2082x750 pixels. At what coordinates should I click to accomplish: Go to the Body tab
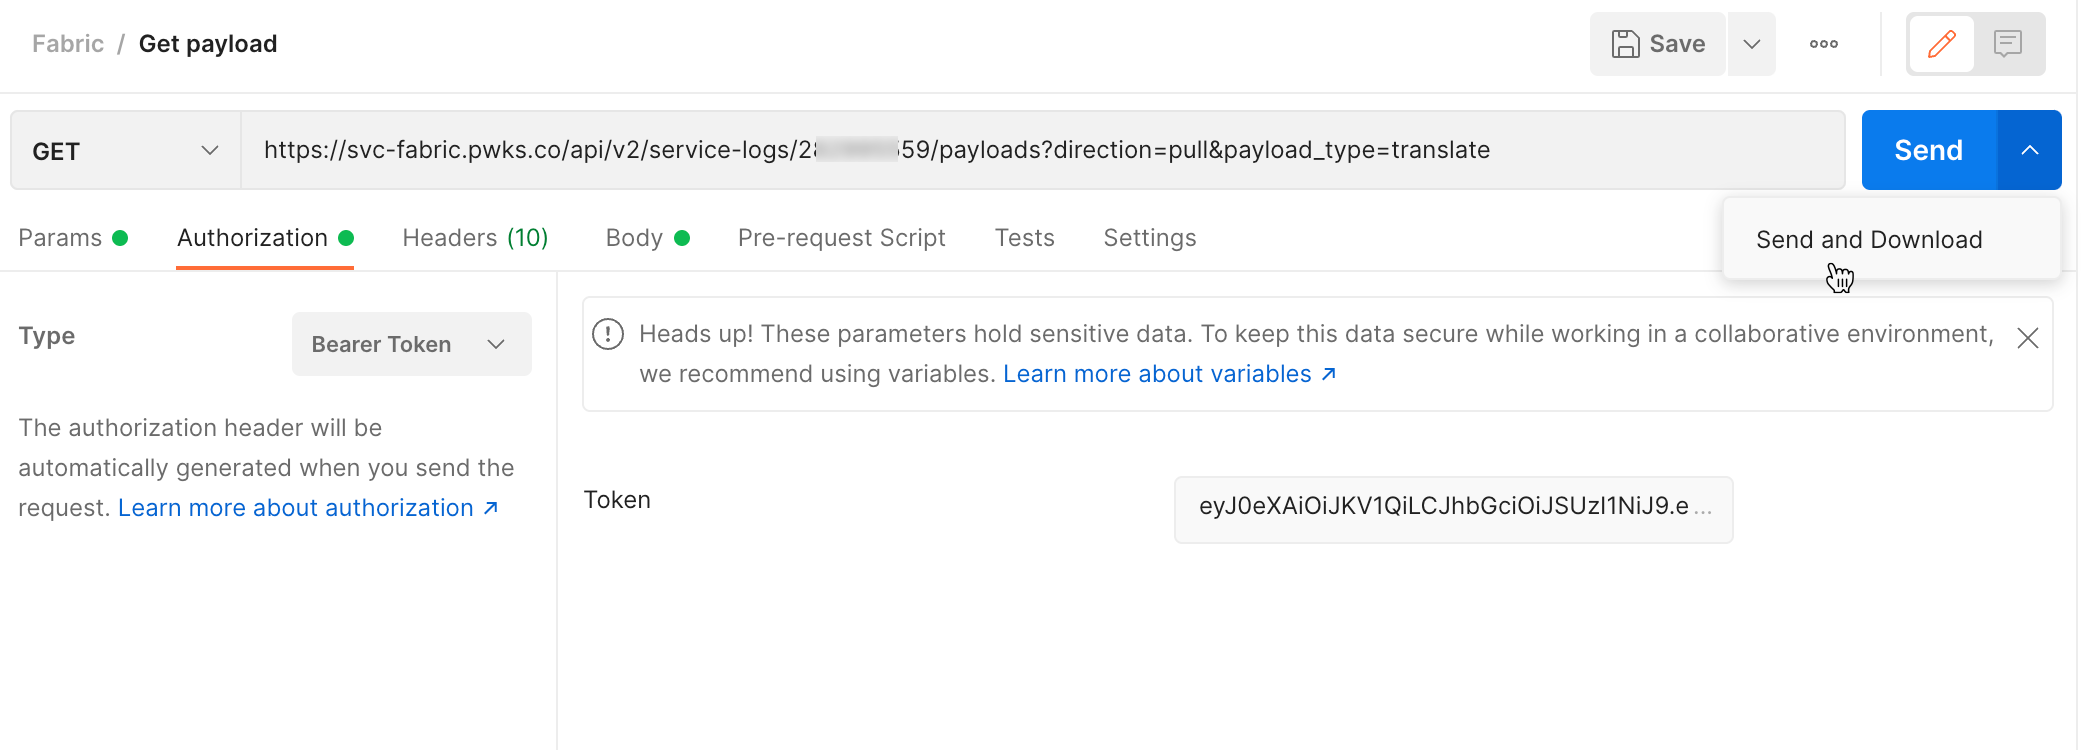point(634,238)
